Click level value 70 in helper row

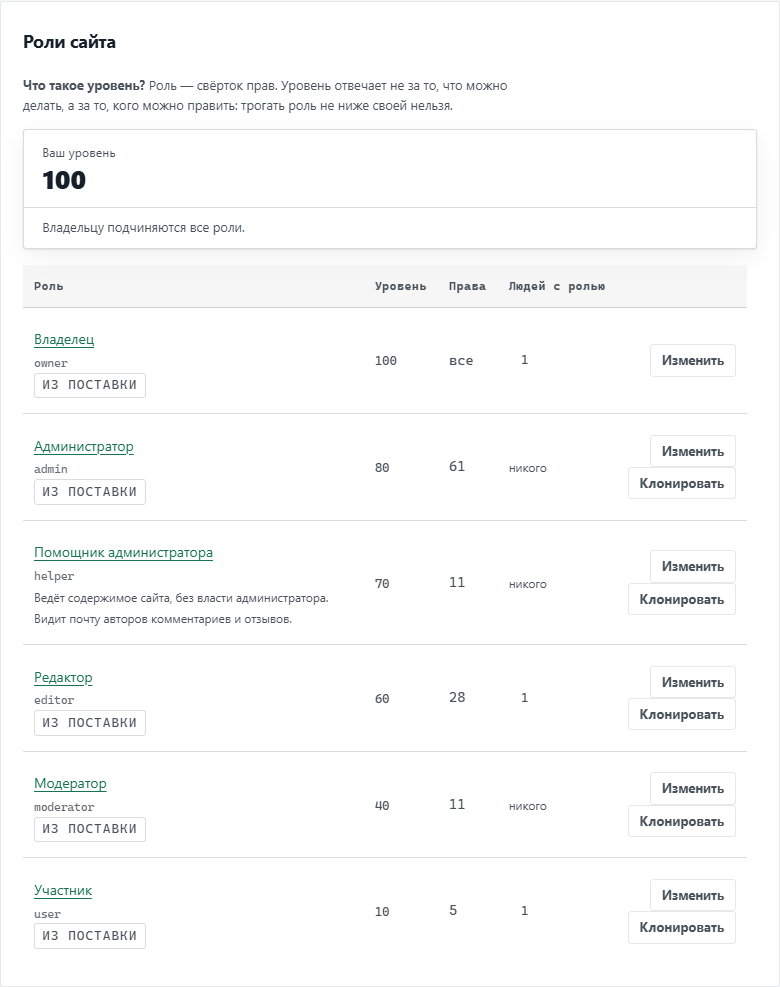(x=382, y=584)
